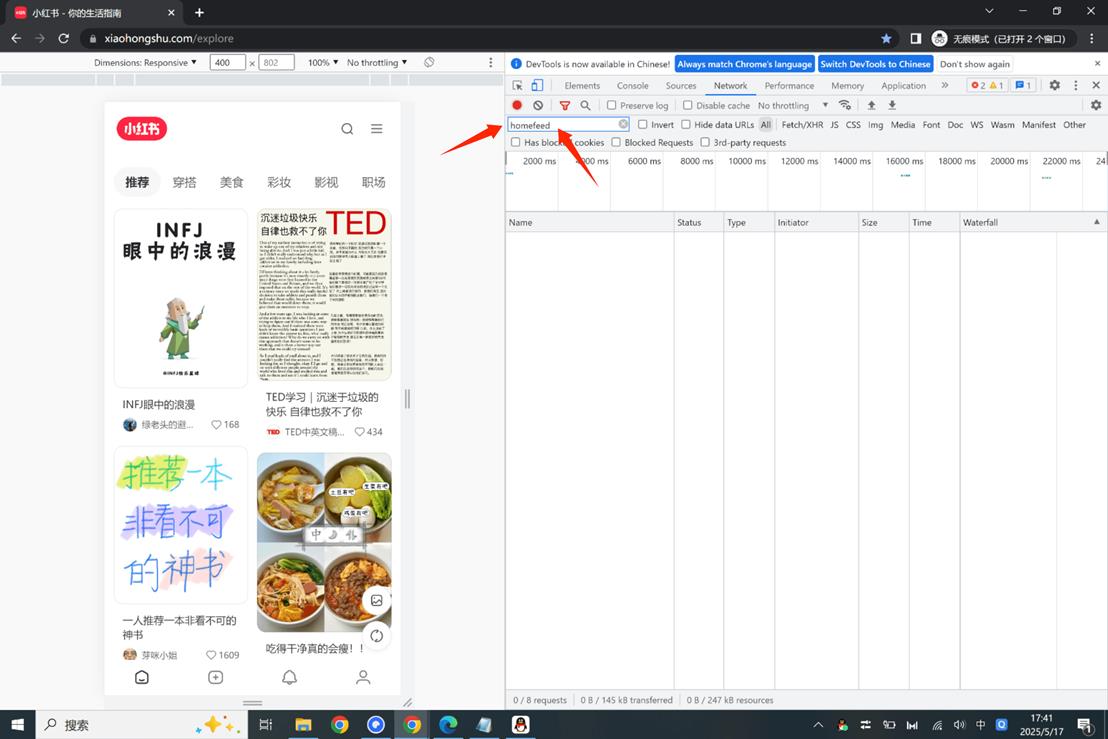1108x739 pixels.
Task: Toggle the network filter funnel icon
Action: [x=565, y=105]
